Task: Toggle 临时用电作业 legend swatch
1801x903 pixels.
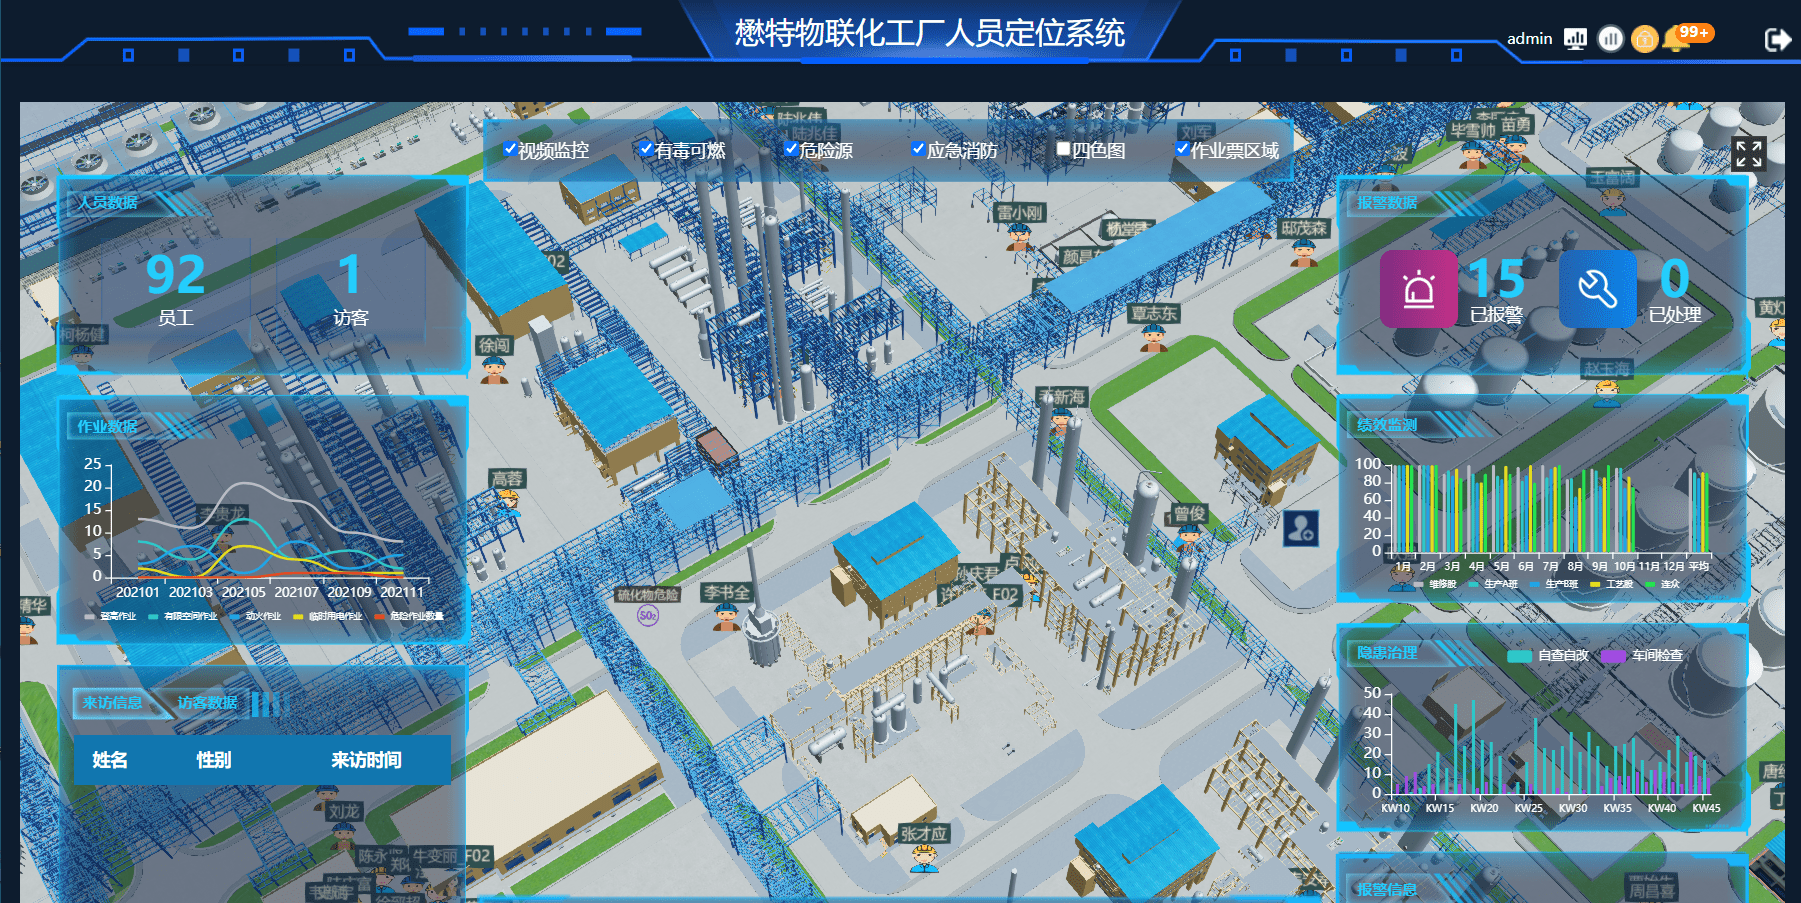Action: [298, 617]
